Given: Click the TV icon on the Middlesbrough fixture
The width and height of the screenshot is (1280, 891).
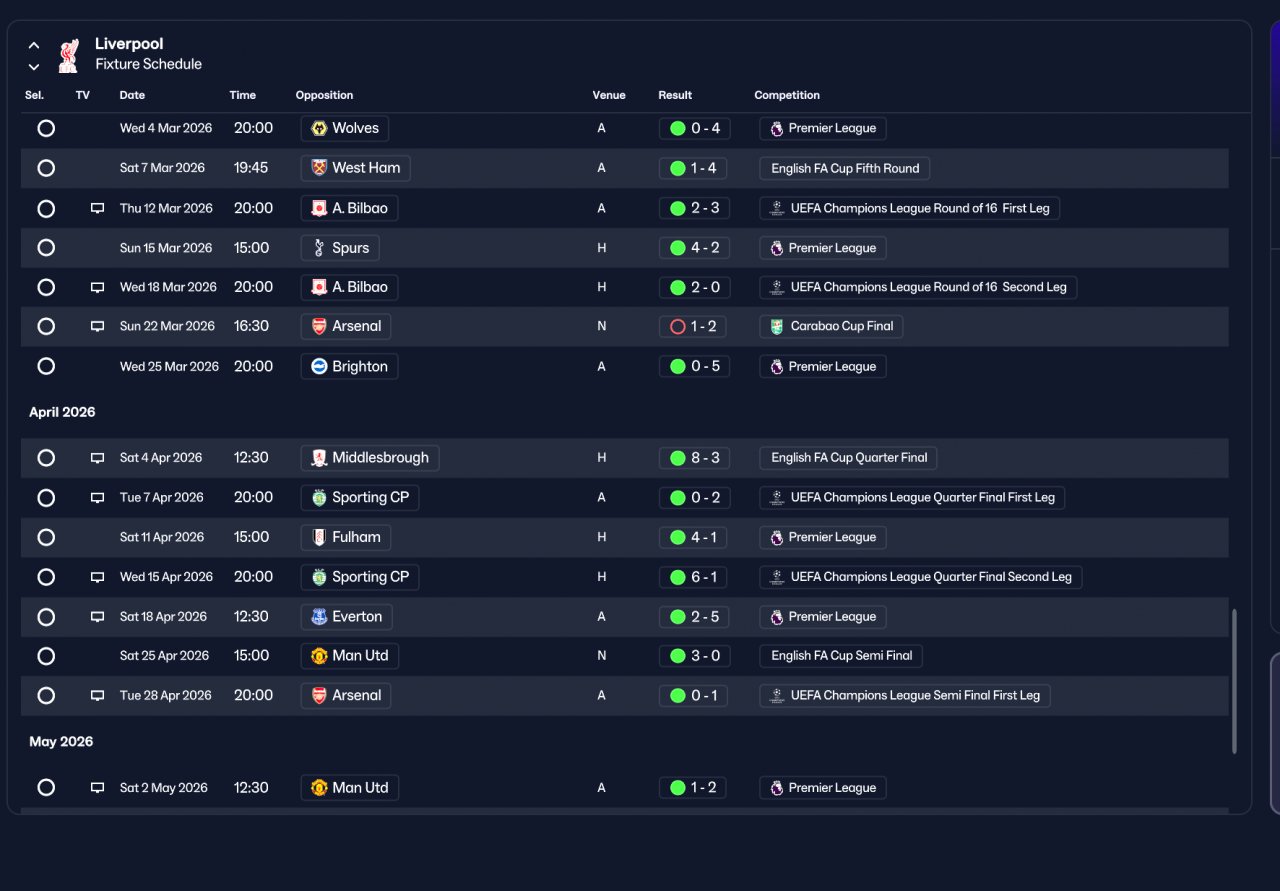Looking at the screenshot, I should pos(97,458).
